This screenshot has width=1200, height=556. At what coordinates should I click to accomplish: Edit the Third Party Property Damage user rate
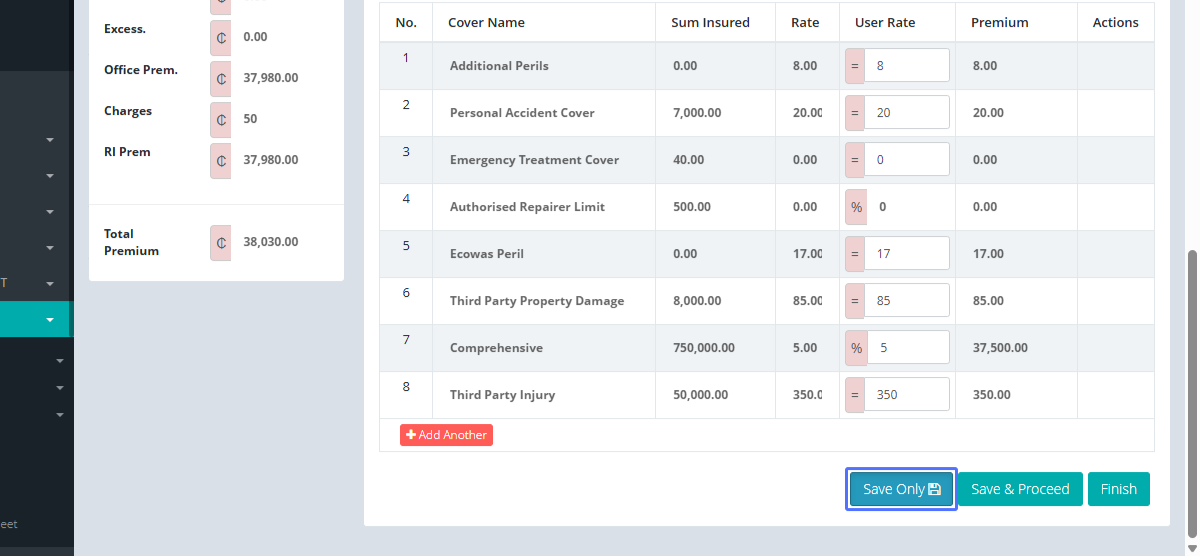pyautogui.click(x=907, y=301)
